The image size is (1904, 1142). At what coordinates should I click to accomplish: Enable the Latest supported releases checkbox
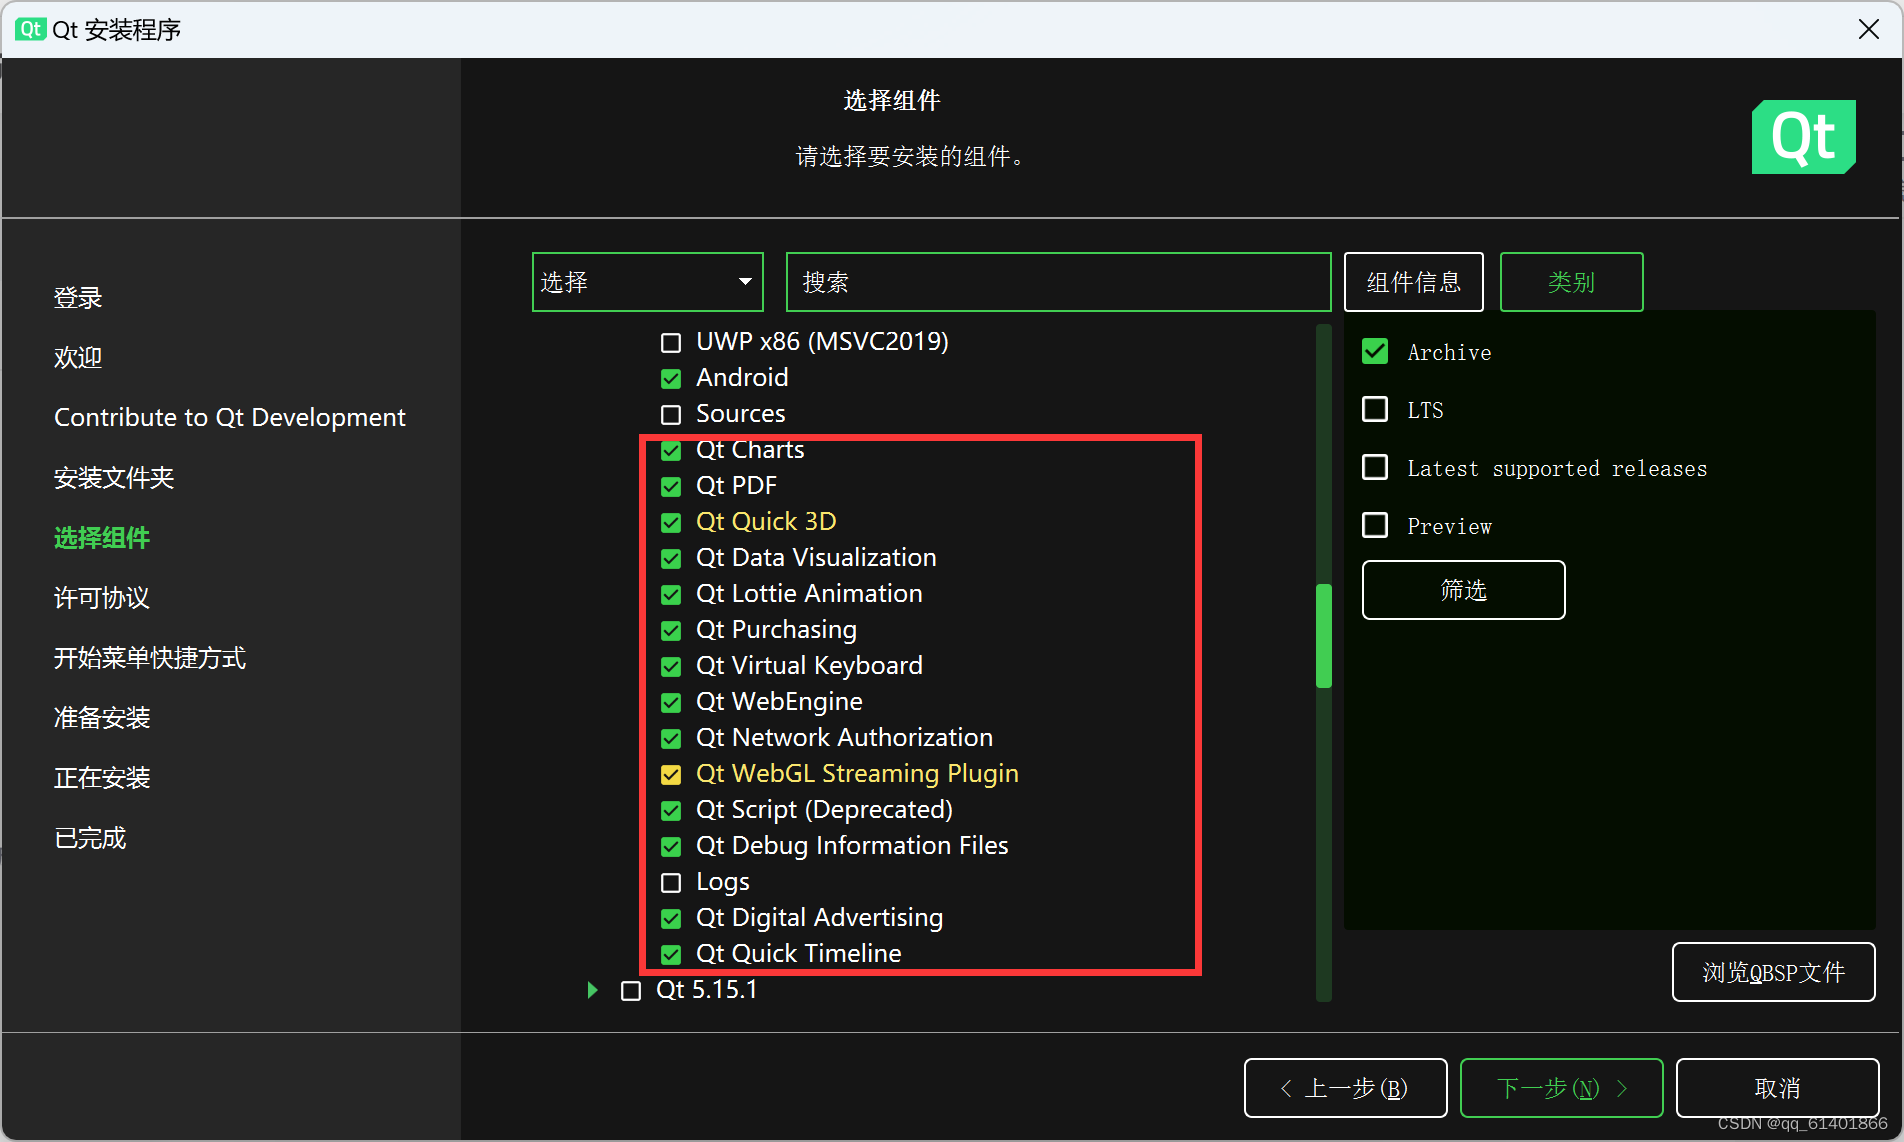pyautogui.click(x=1375, y=467)
